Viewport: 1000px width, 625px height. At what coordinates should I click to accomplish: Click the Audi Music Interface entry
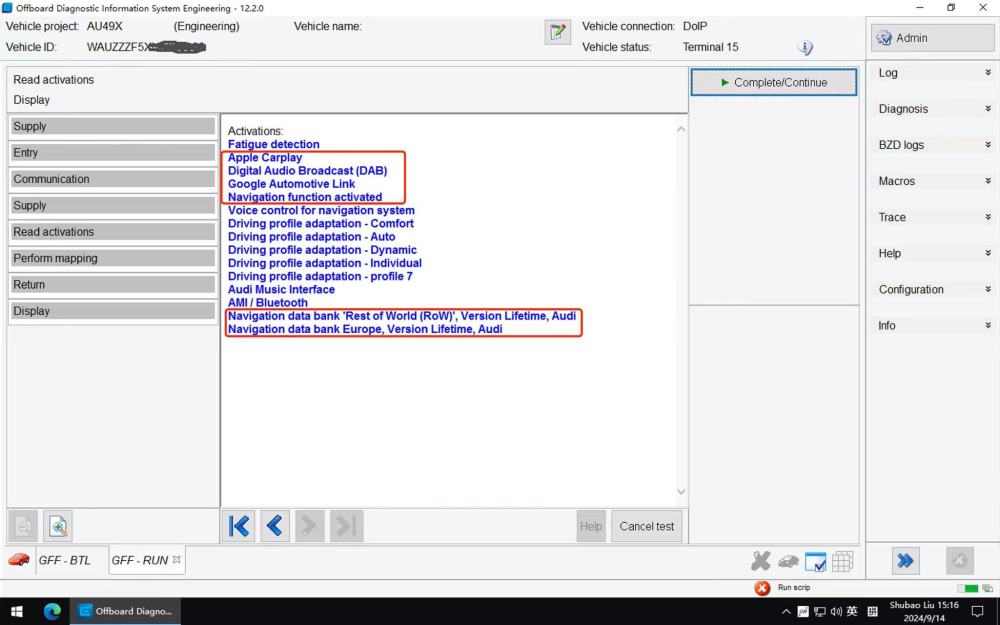click(x=281, y=290)
